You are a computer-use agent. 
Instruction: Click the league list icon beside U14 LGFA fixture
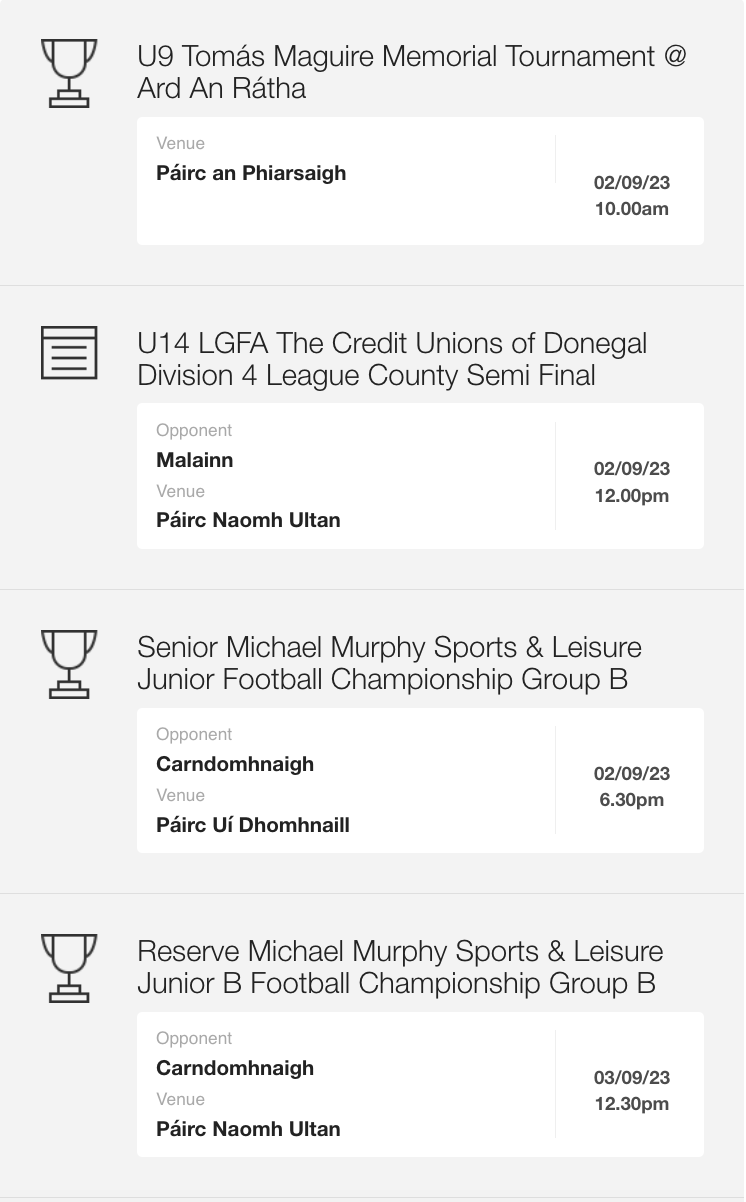69,353
